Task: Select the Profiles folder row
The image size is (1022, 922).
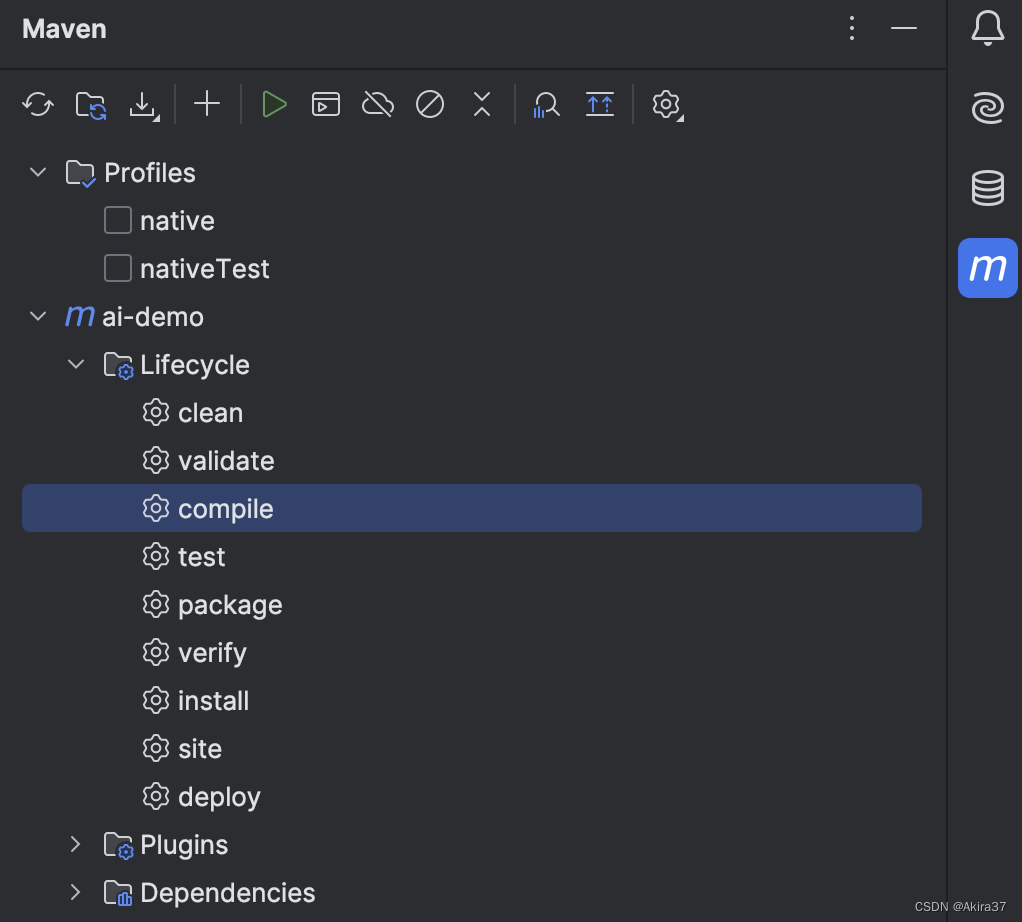Action: pyautogui.click(x=472, y=173)
